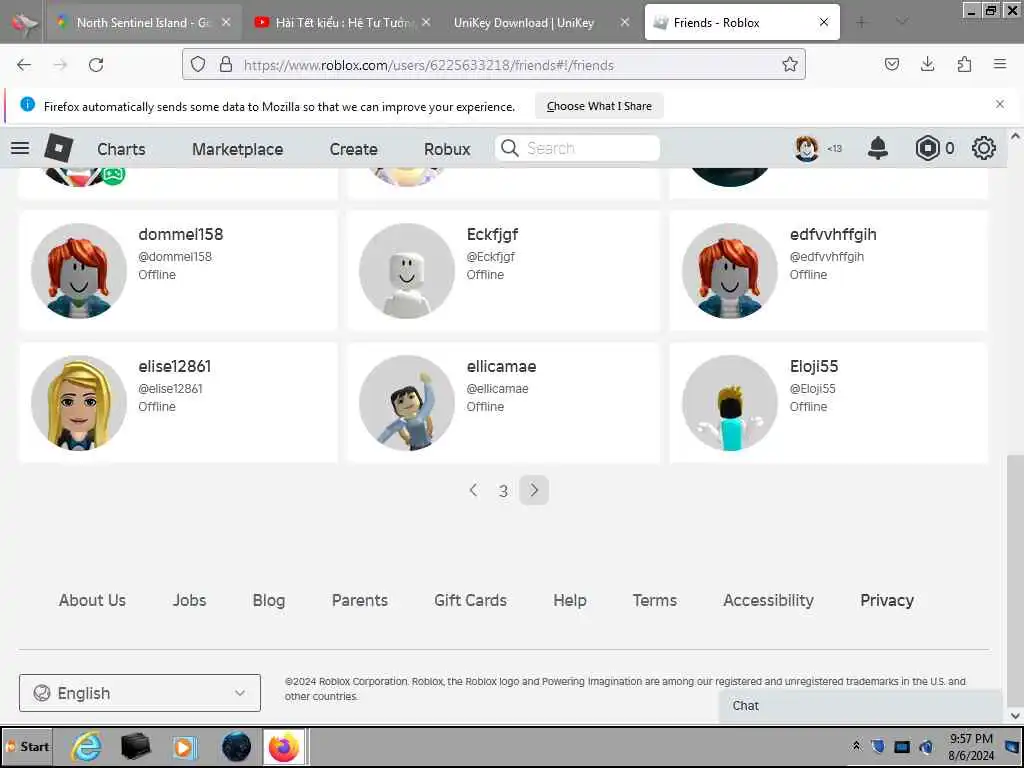Go to previous friends page
This screenshot has width=1024, height=768.
click(473, 490)
